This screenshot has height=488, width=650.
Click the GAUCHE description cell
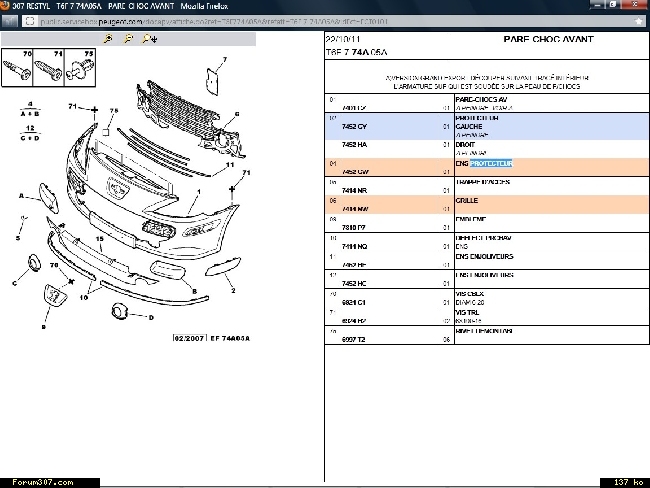[469, 126]
